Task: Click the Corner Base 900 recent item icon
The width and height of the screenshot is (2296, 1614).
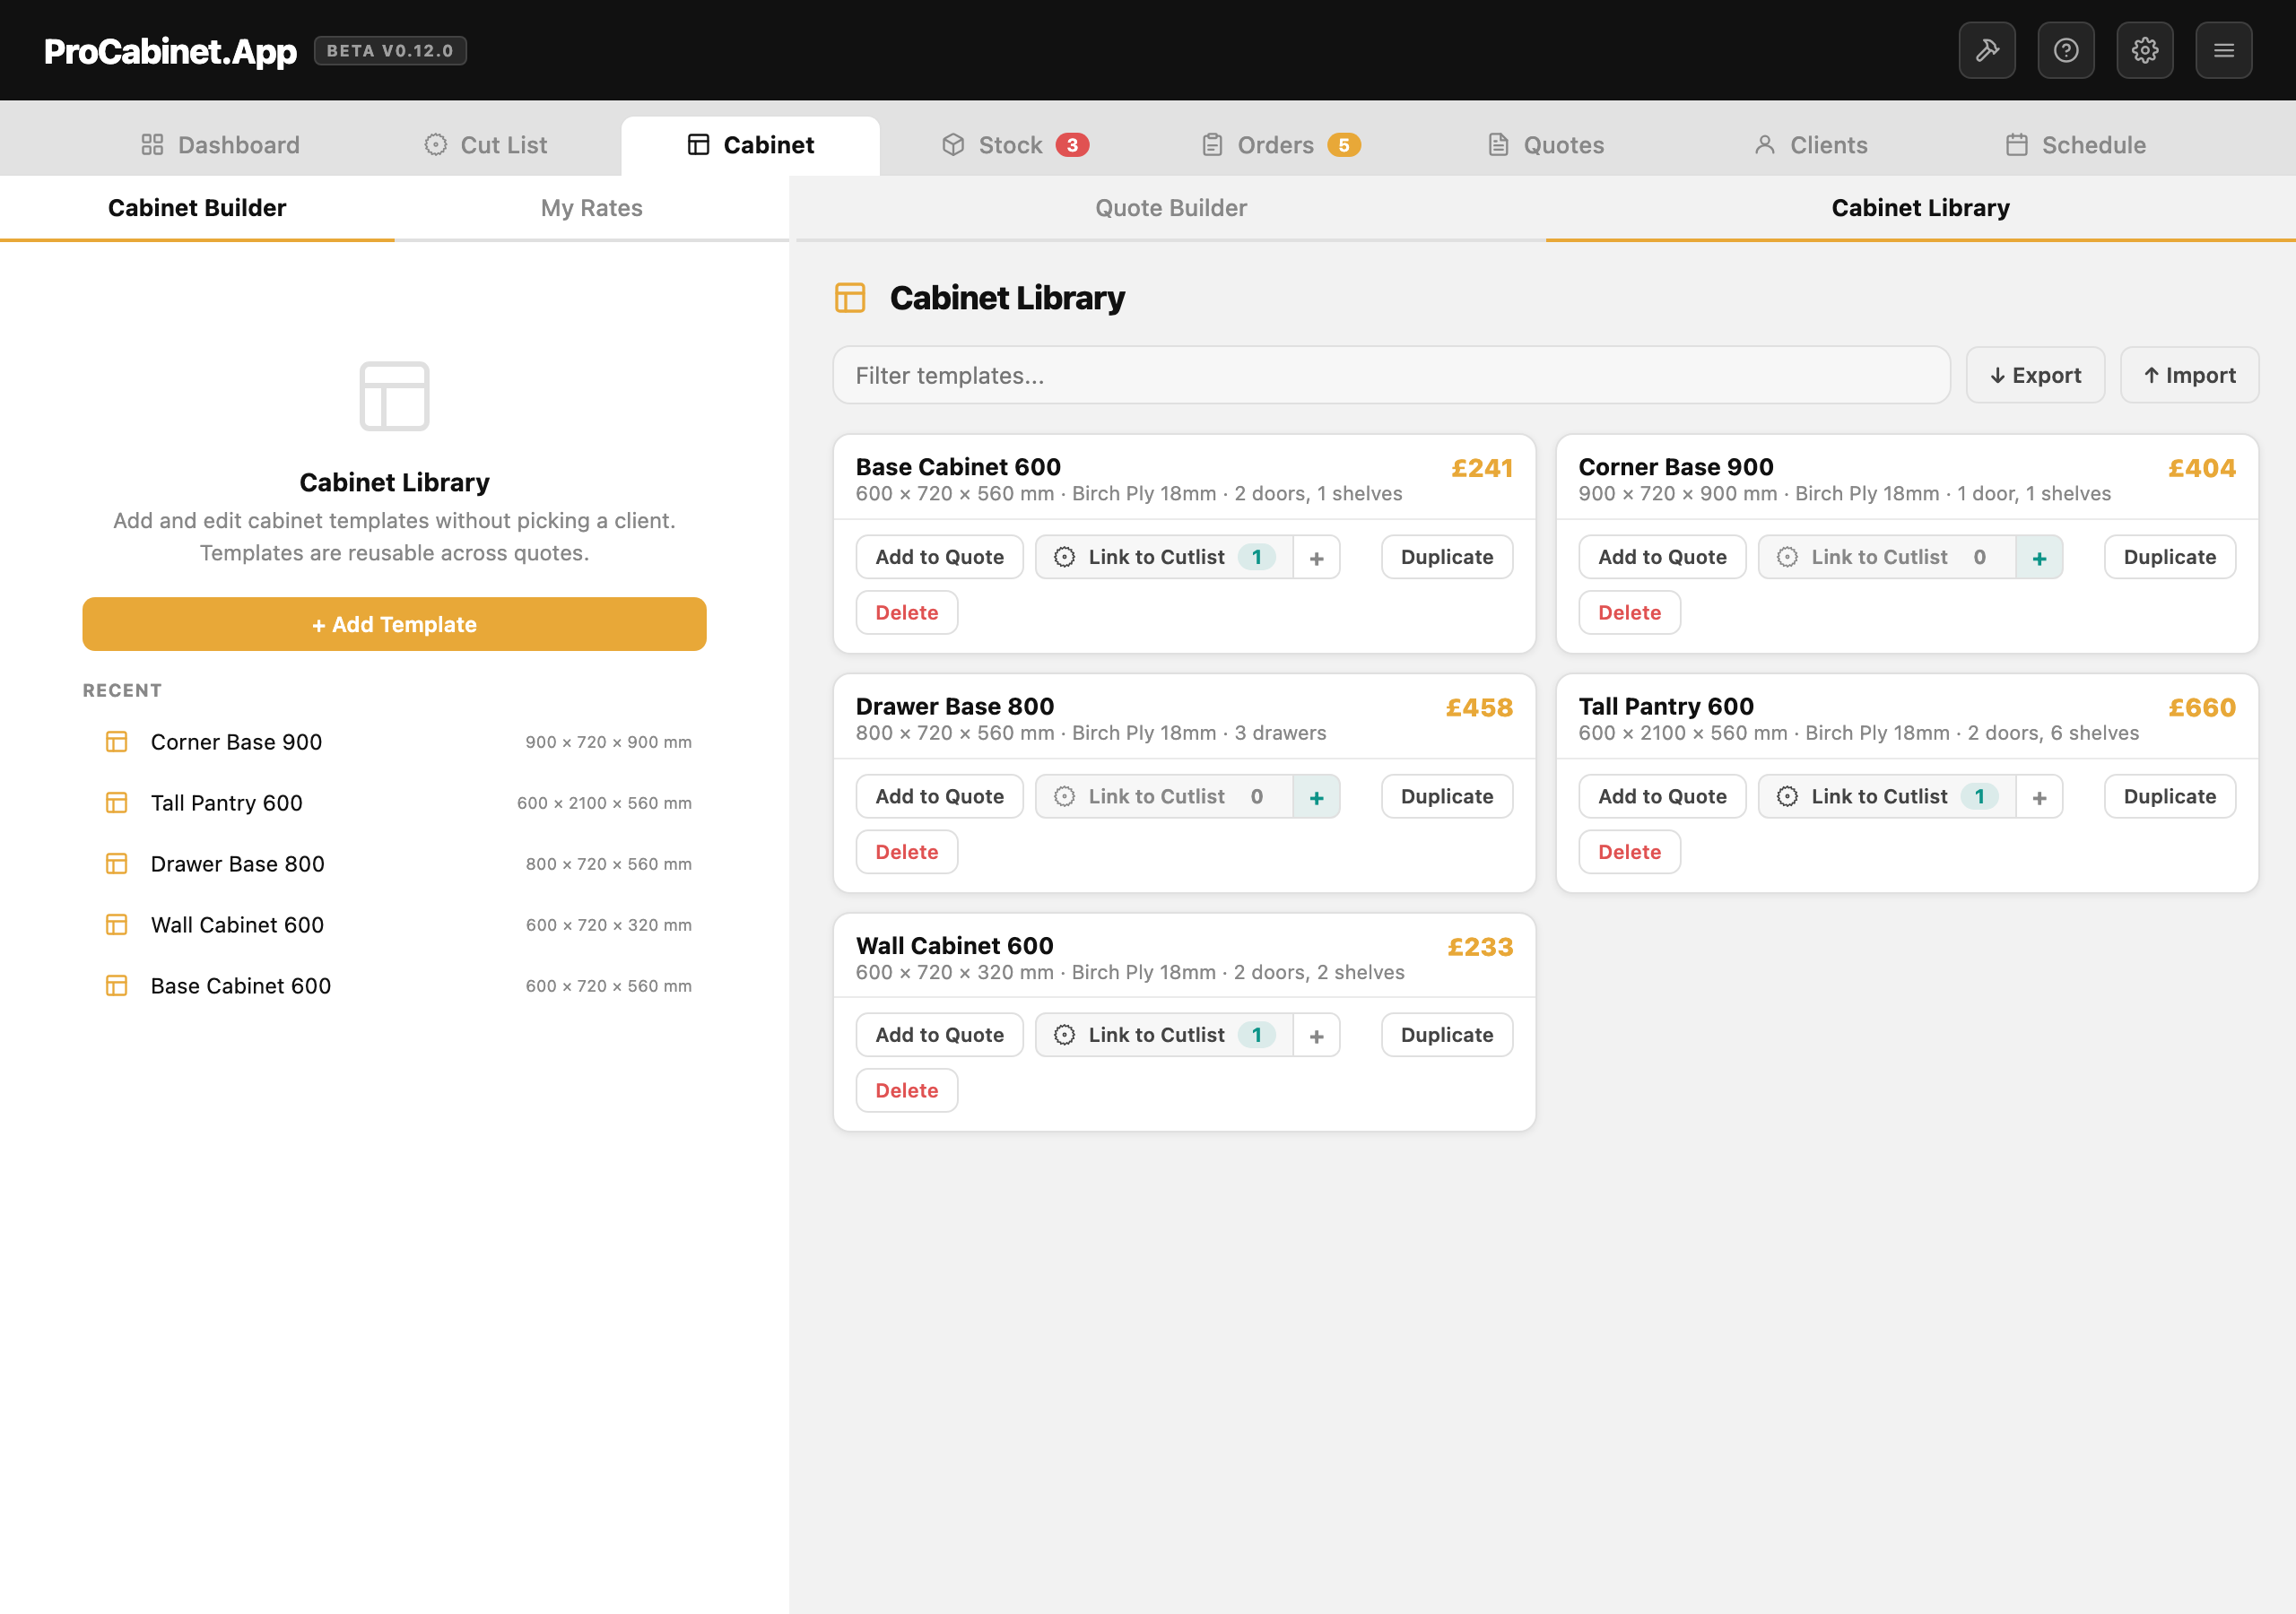Action: [x=117, y=742]
